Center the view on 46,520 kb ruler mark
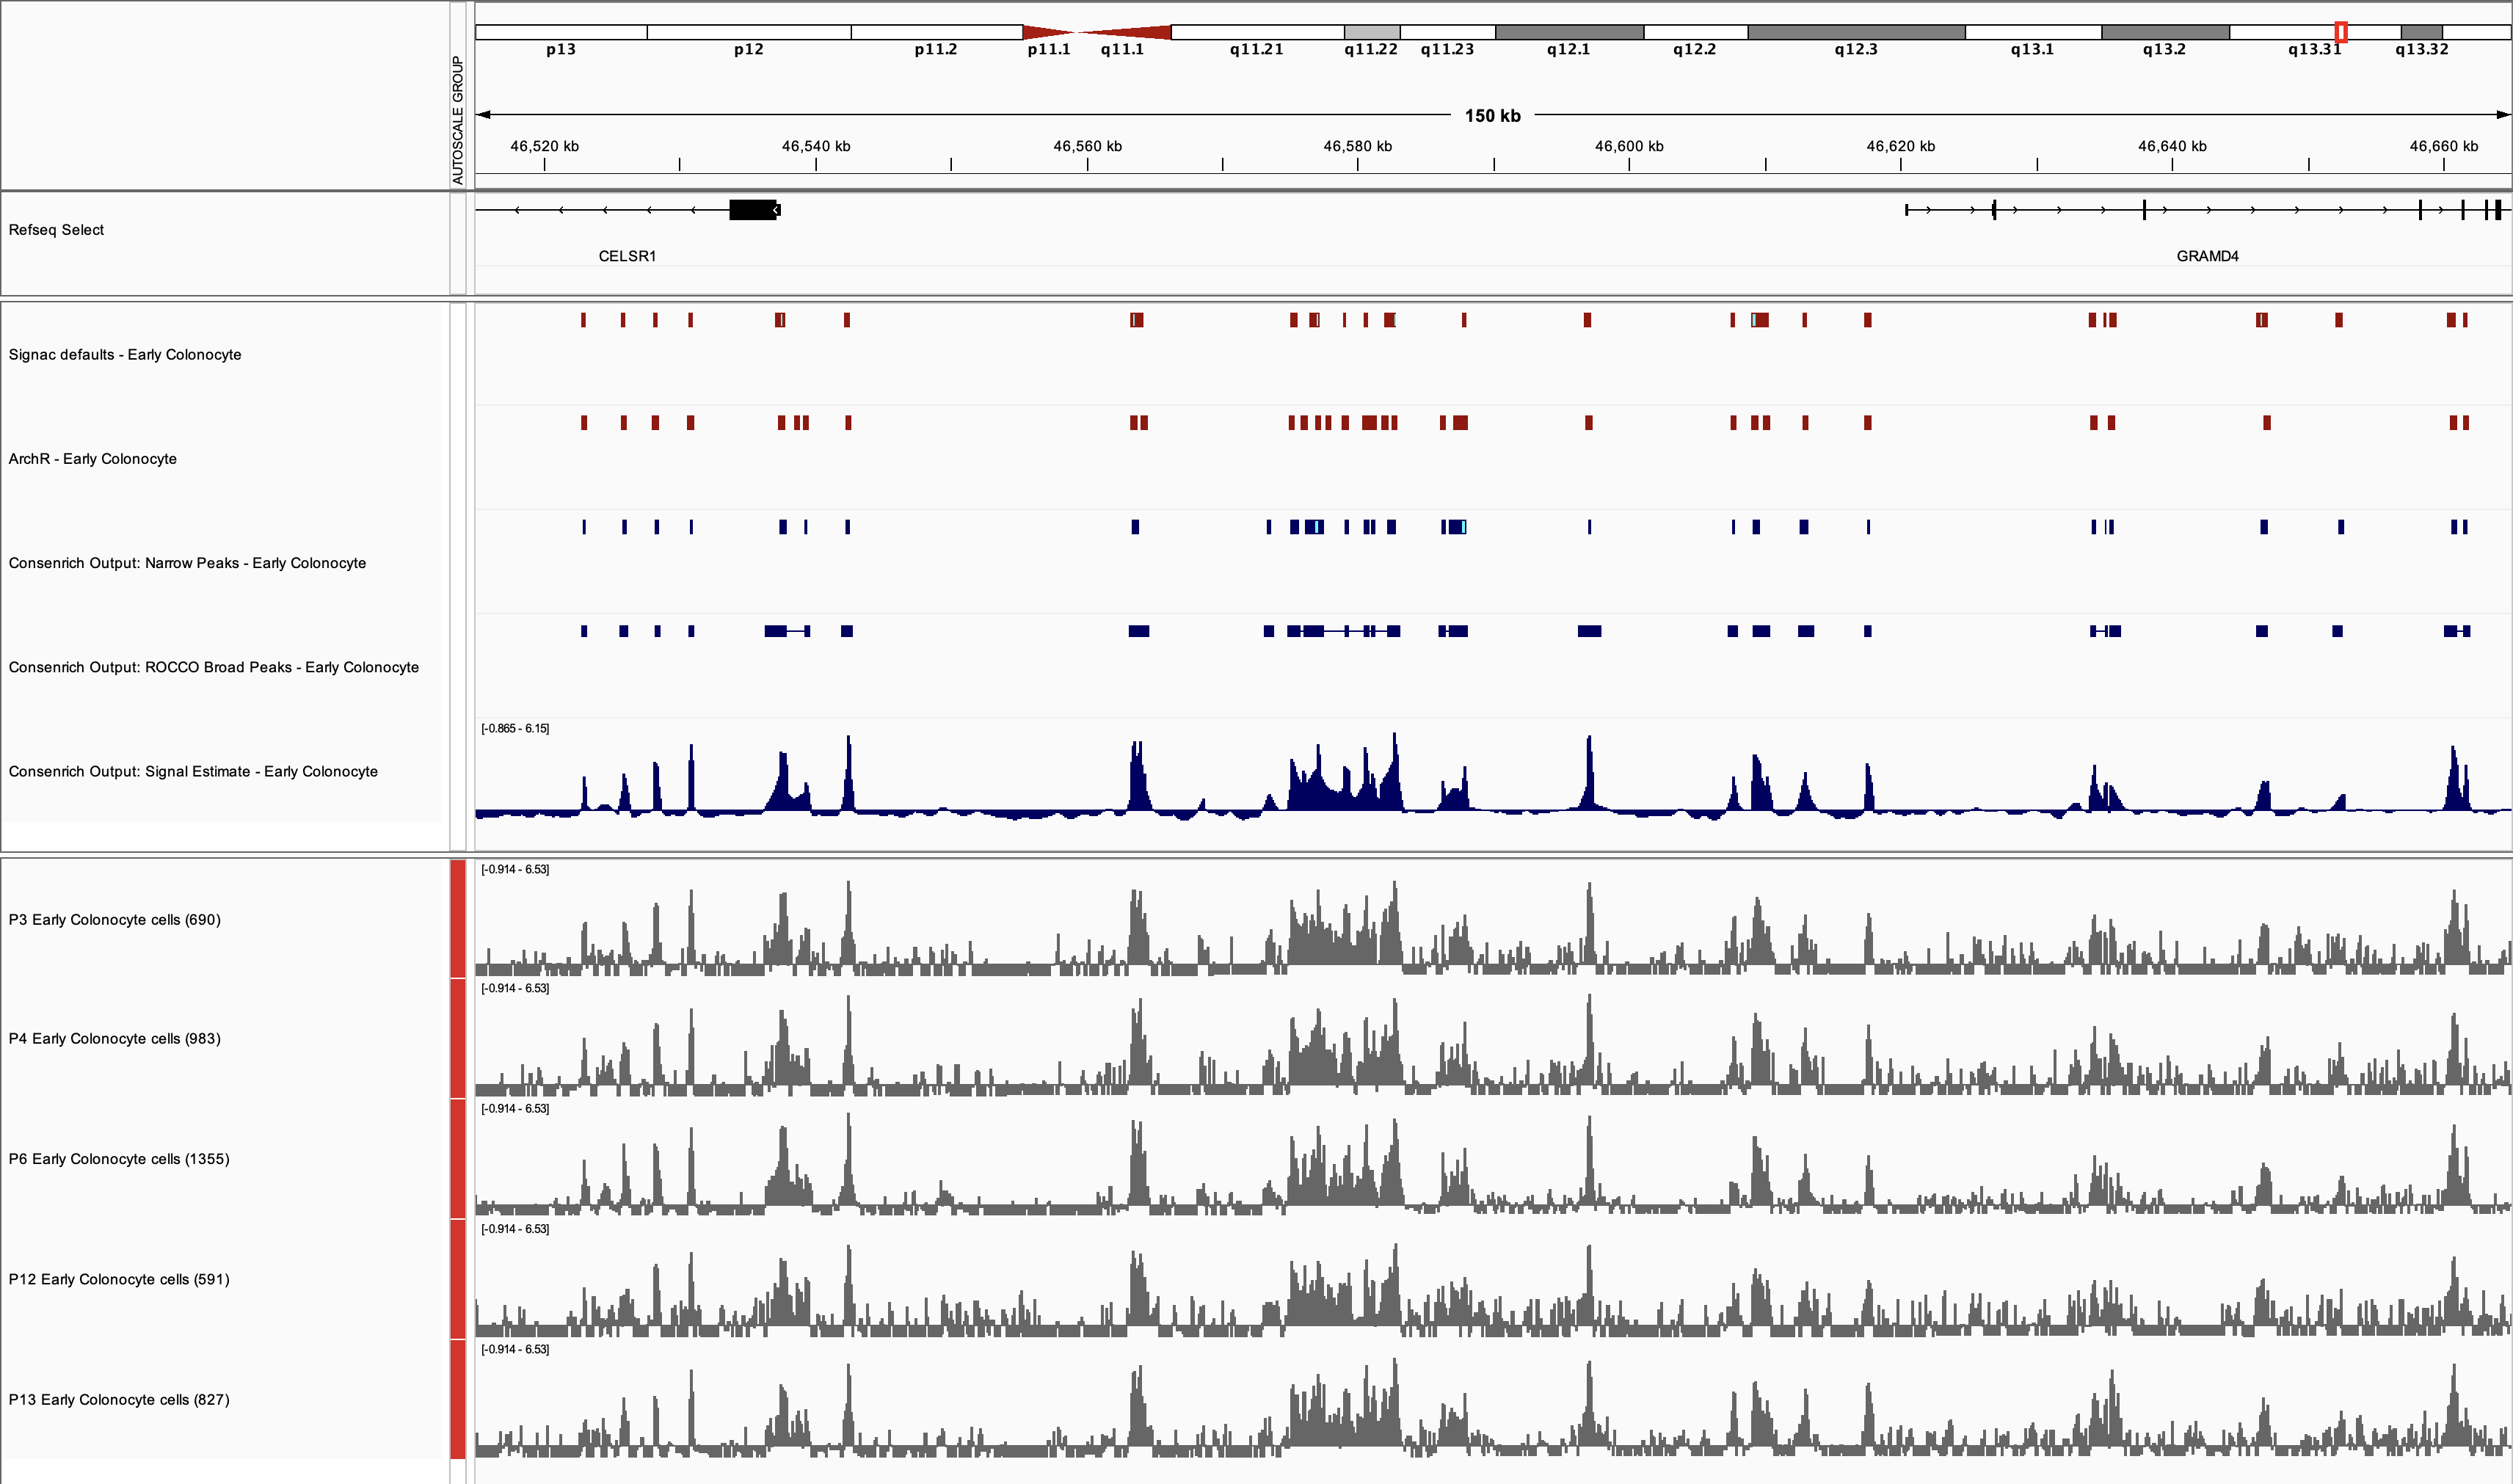Screen dimensions: 2513x1484 [x=544, y=146]
